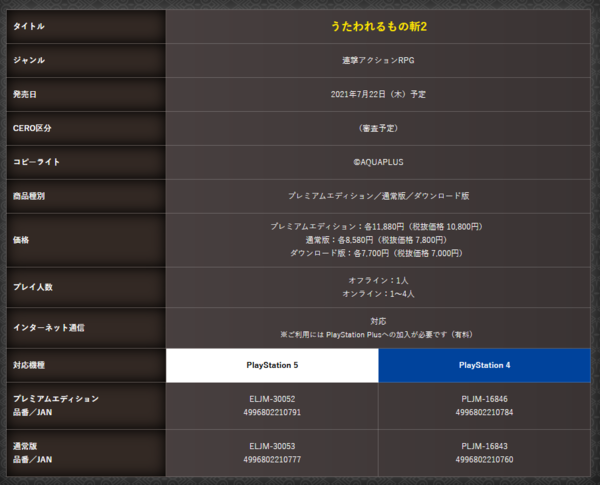Select the genre text アクションRPG

(387, 60)
